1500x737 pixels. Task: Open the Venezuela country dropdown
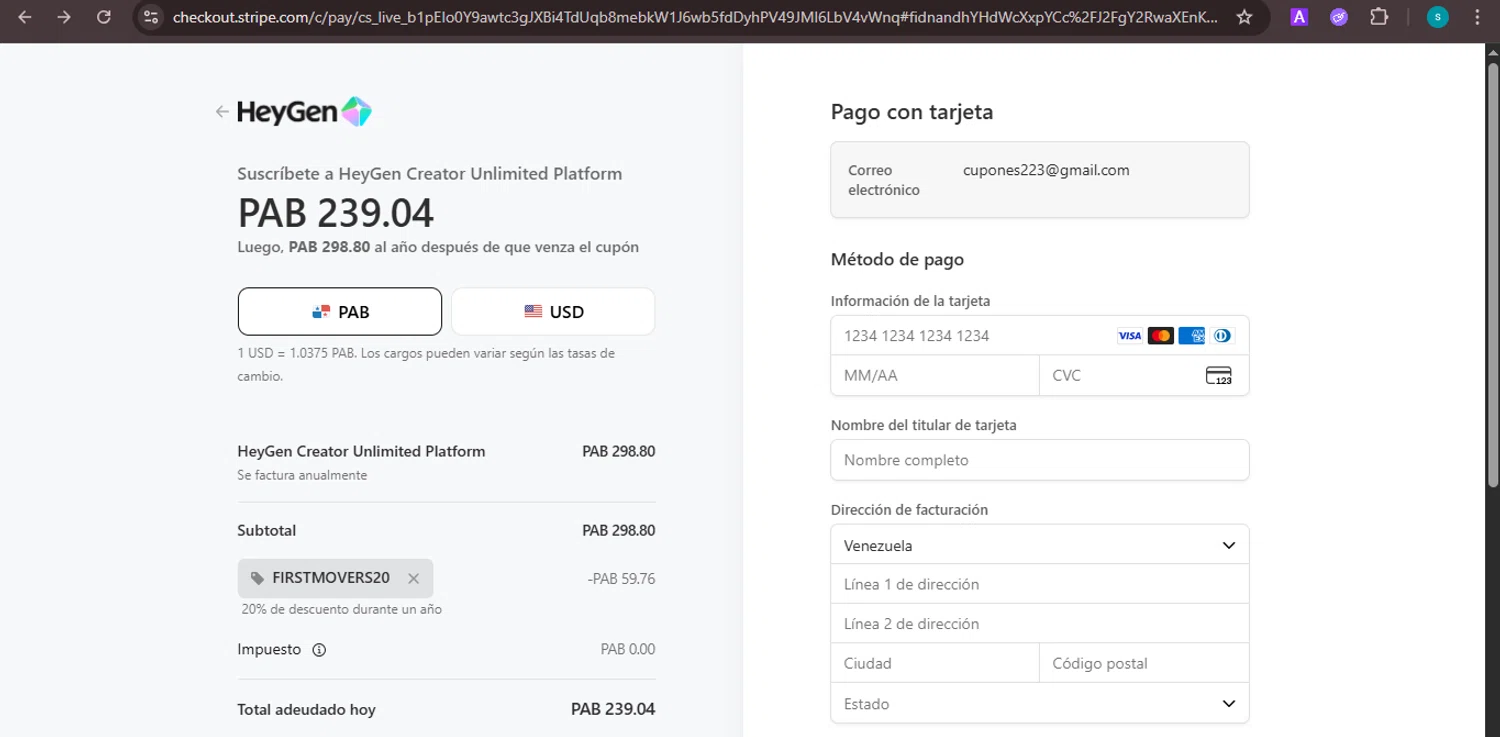tap(1040, 545)
